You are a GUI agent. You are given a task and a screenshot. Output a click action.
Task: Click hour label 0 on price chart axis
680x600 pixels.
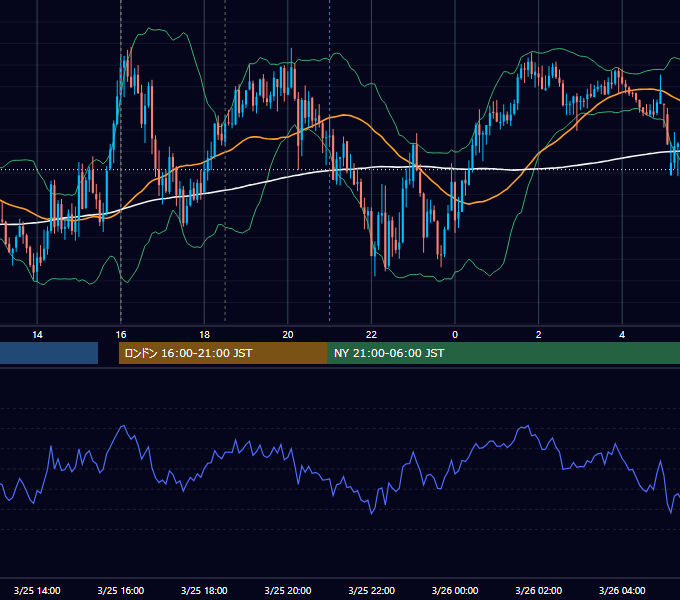(455, 335)
